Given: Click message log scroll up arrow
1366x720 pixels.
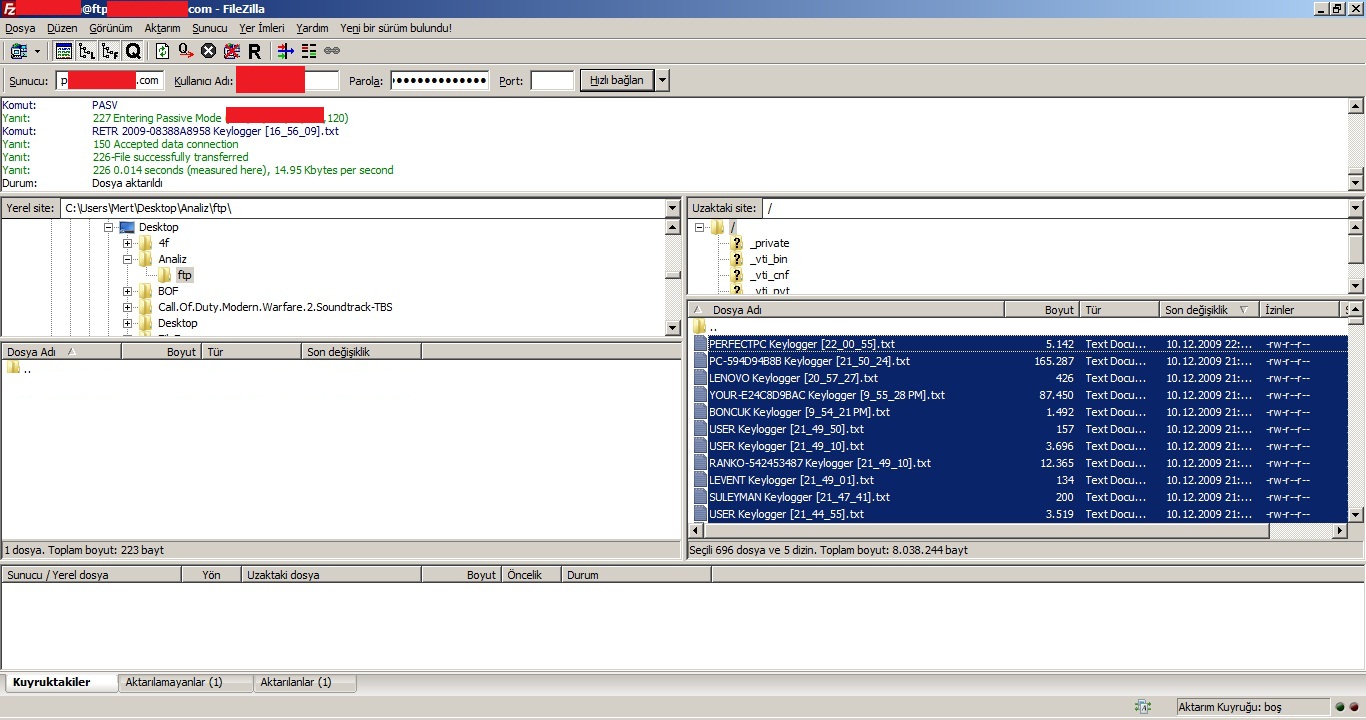Looking at the screenshot, I should click(x=1356, y=106).
